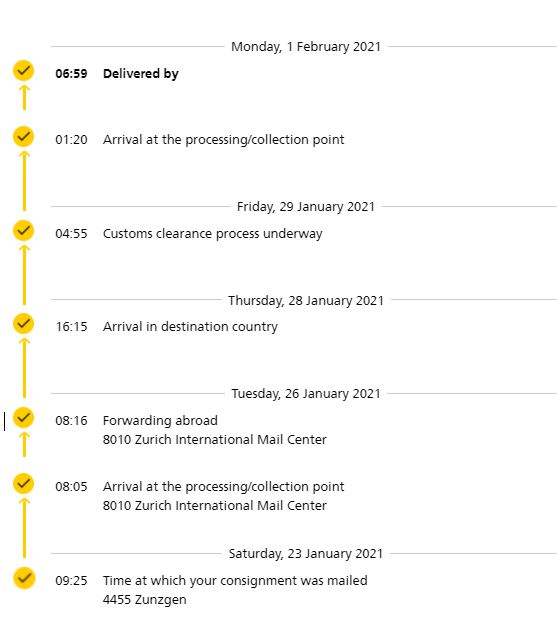Click the checkmark icon beside Delivered by
This screenshot has width=557, height=628.
(24, 71)
